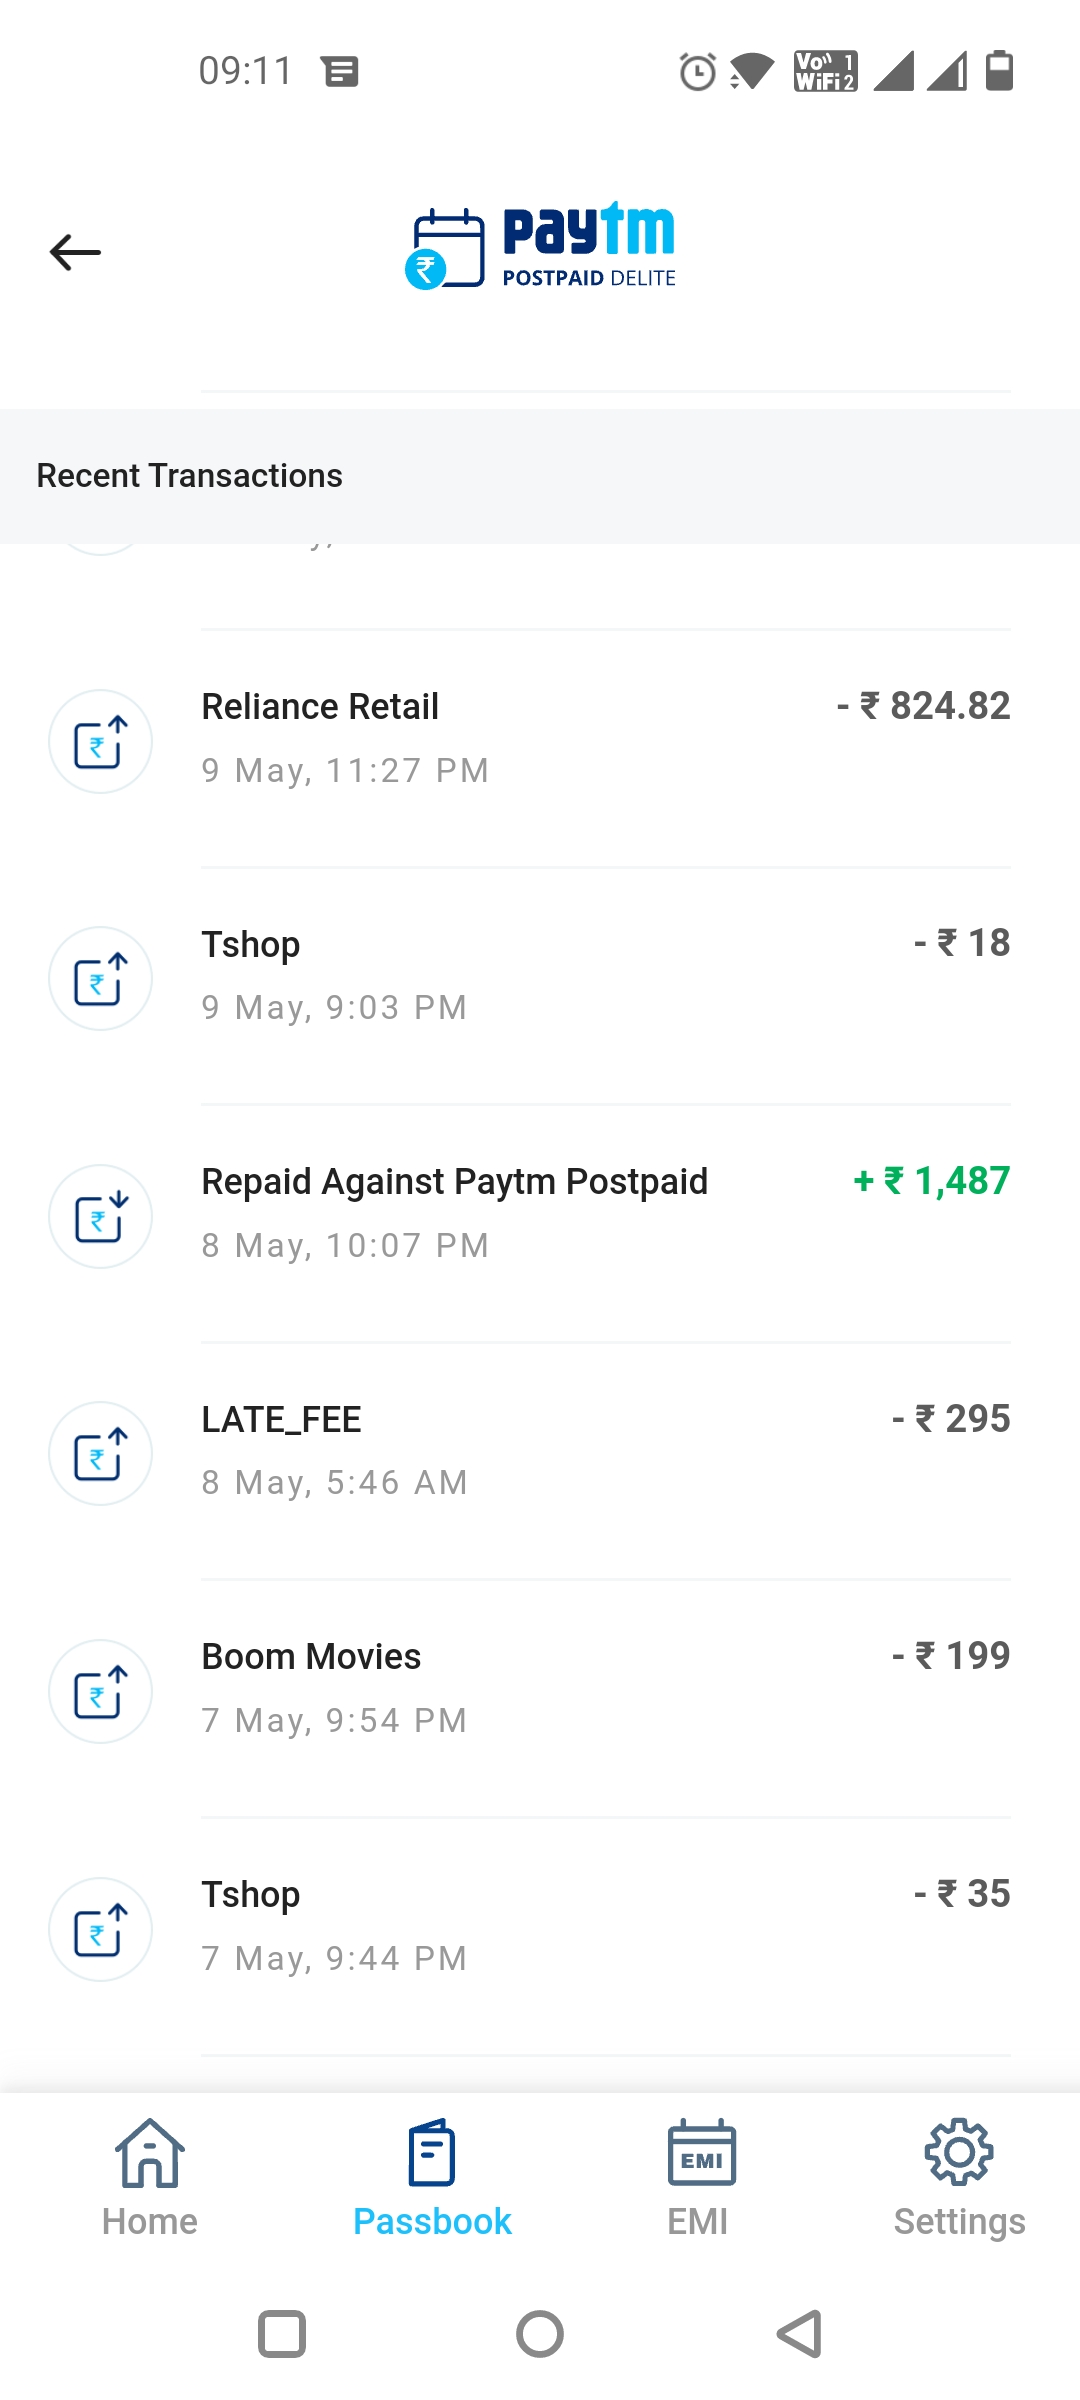The image size is (1080, 2400).
Task: Tap the Android recent apps square button
Action: (x=282, y=2334)
